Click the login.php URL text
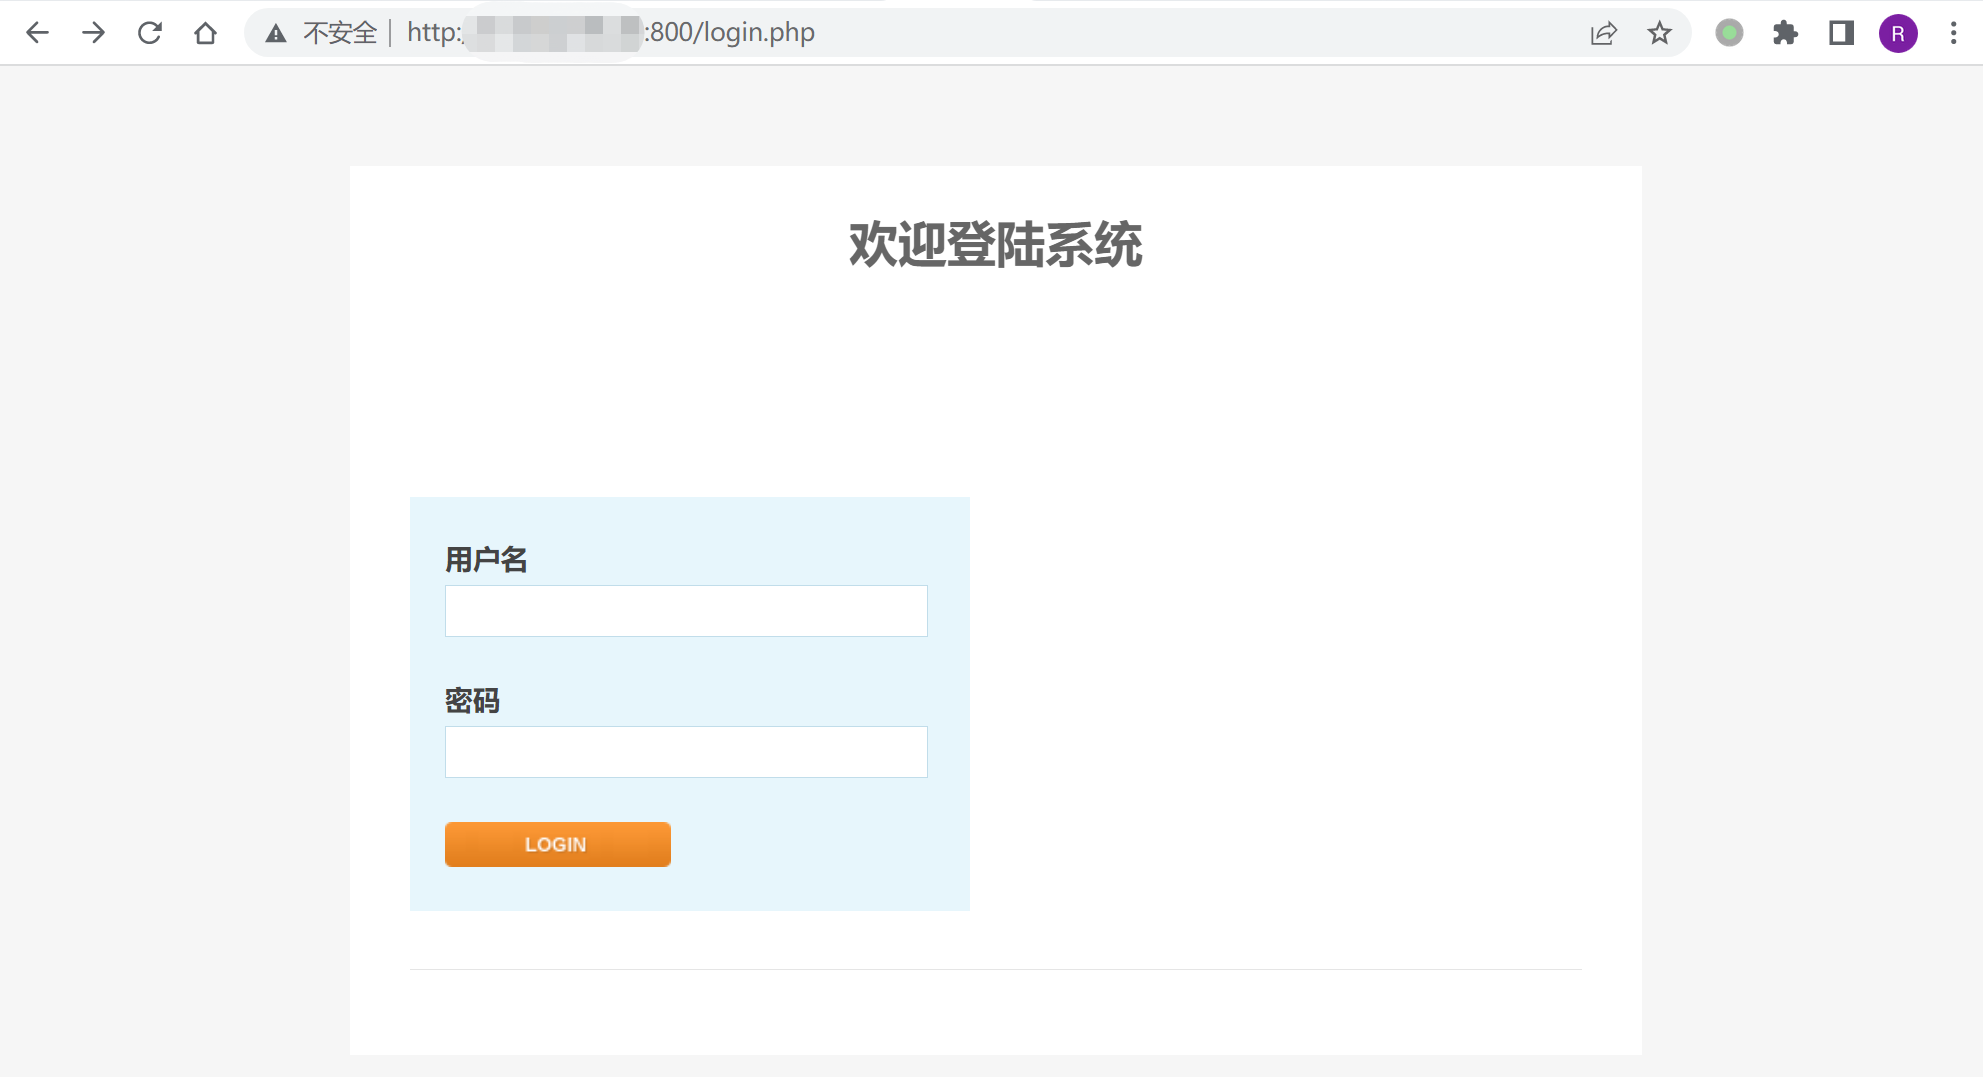Viewport: 1983px width, 1077px height. coord(731,33)
